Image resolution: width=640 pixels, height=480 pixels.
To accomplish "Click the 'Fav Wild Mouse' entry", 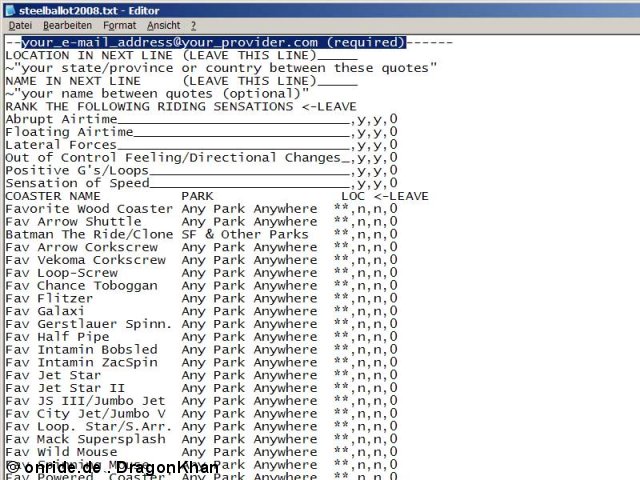I will point(61,452).
